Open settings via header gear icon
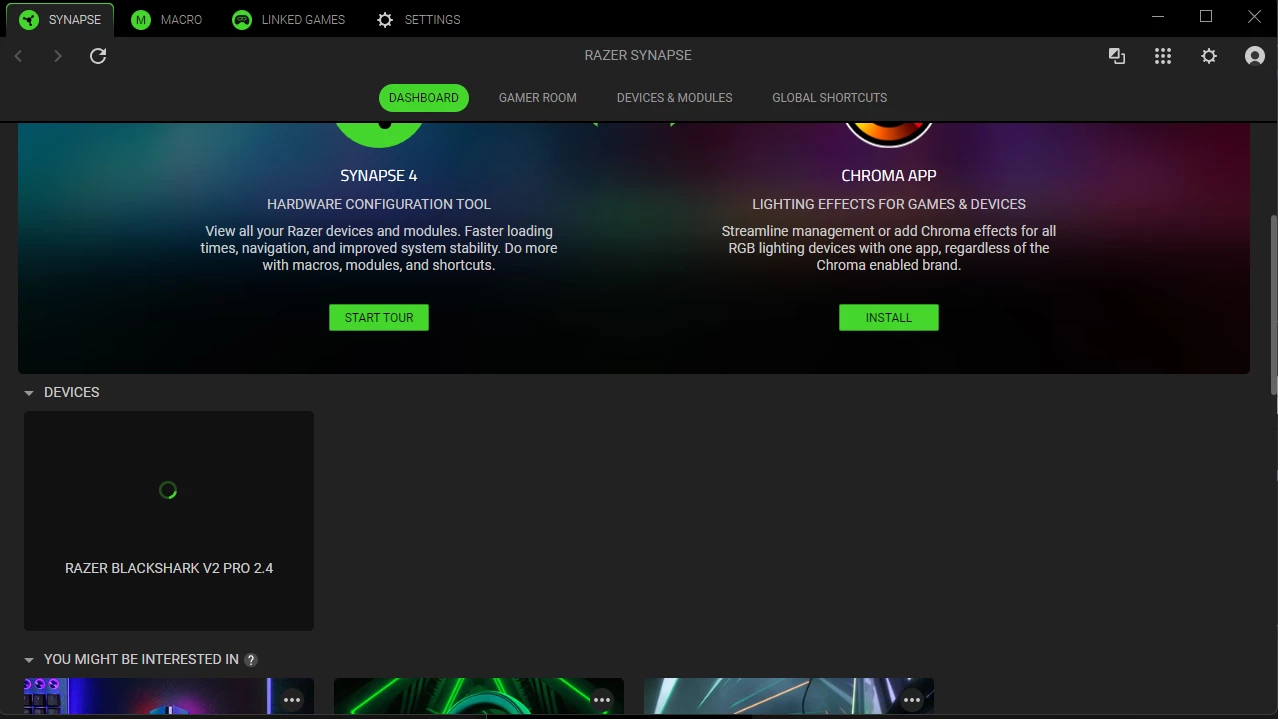This screenshot has width=1278, height=719. click(x=1209, y=56)
